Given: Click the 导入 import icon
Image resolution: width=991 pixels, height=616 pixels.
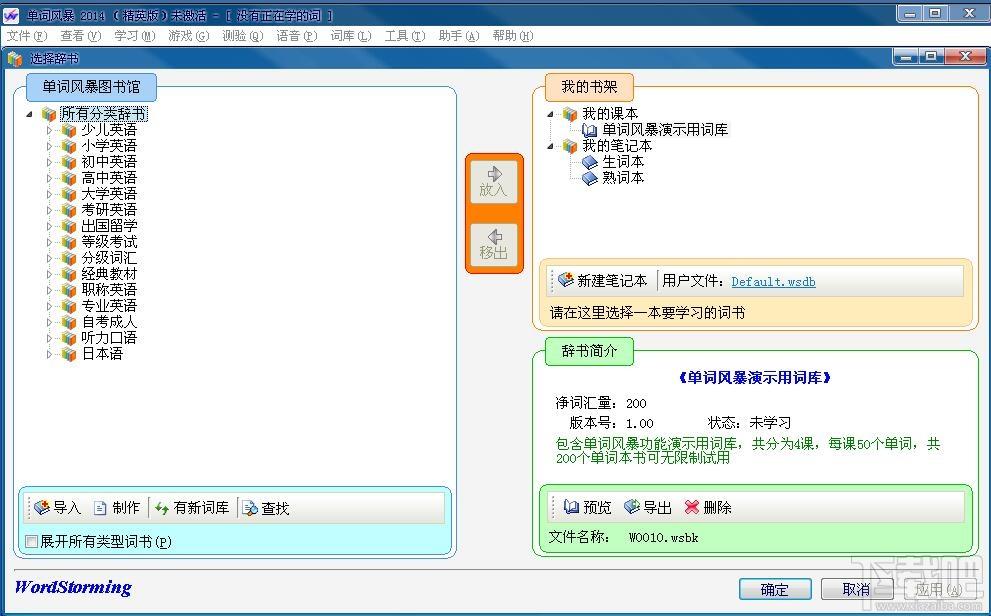Looking at the screenshot, I should point(42,507).
